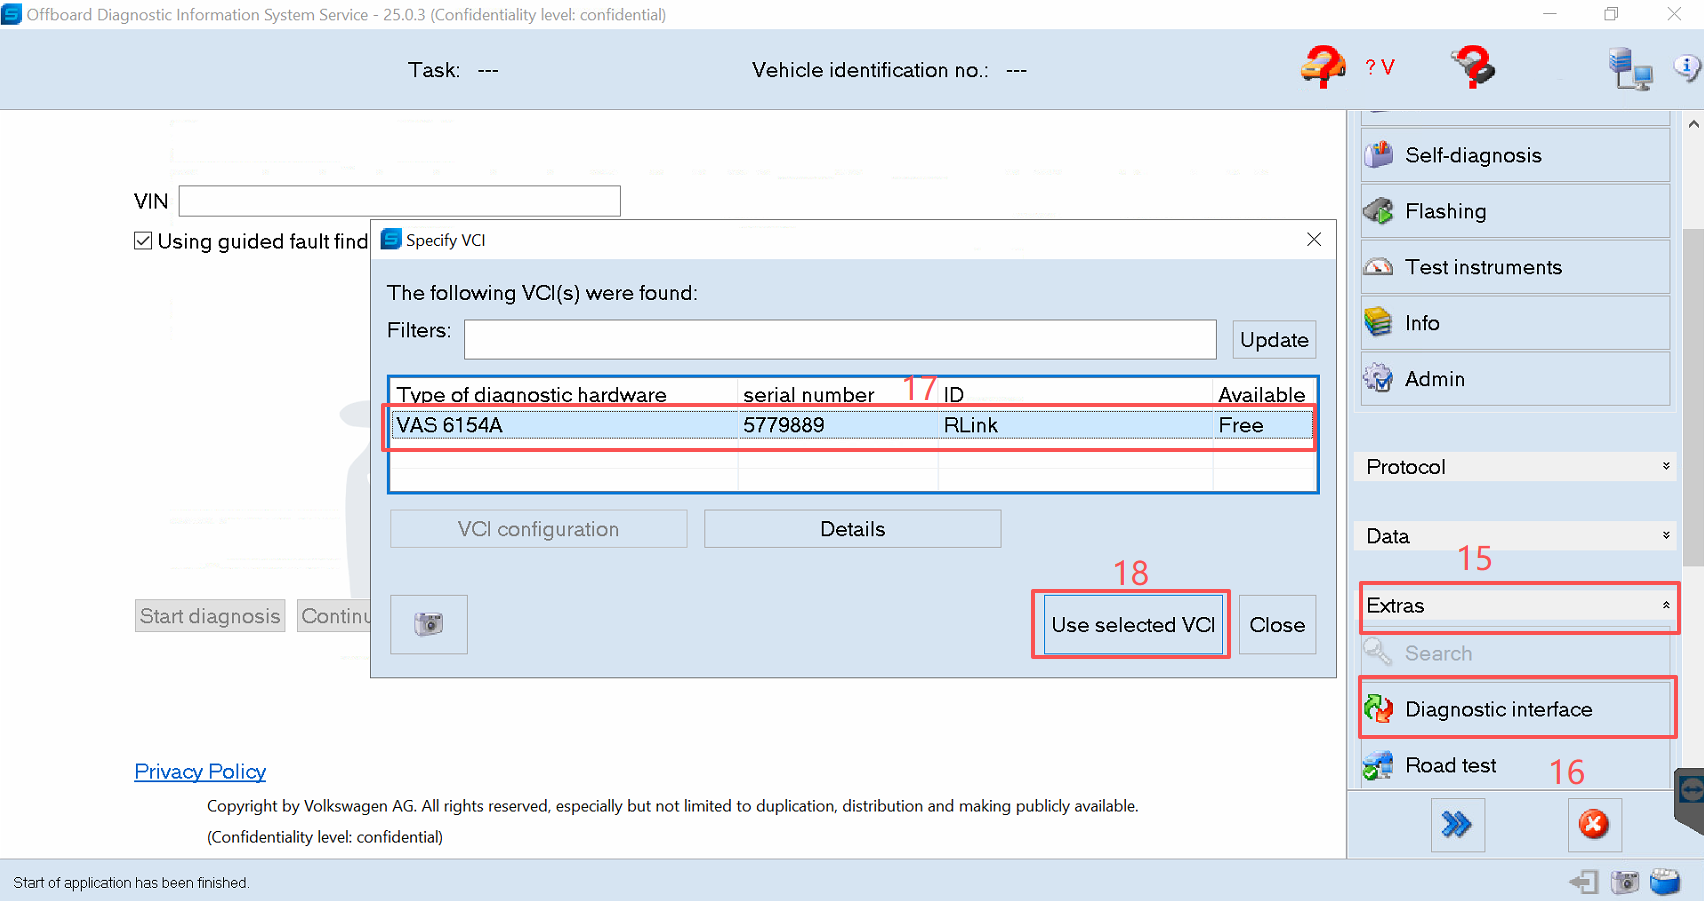Select the VAS 6154A row in VCI list
Viewport: 1704px width, 901px height.
click(x=850, y=425)
